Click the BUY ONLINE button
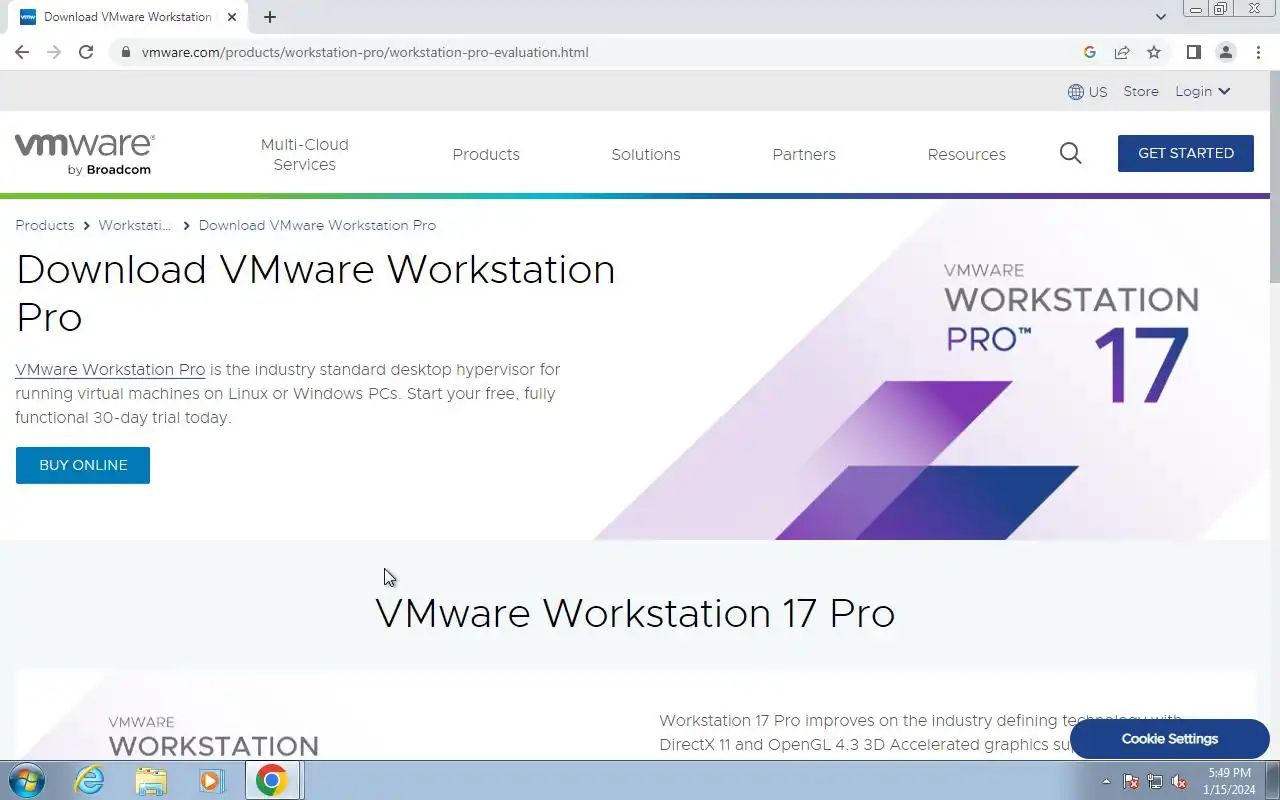 [x=83, y=465]
